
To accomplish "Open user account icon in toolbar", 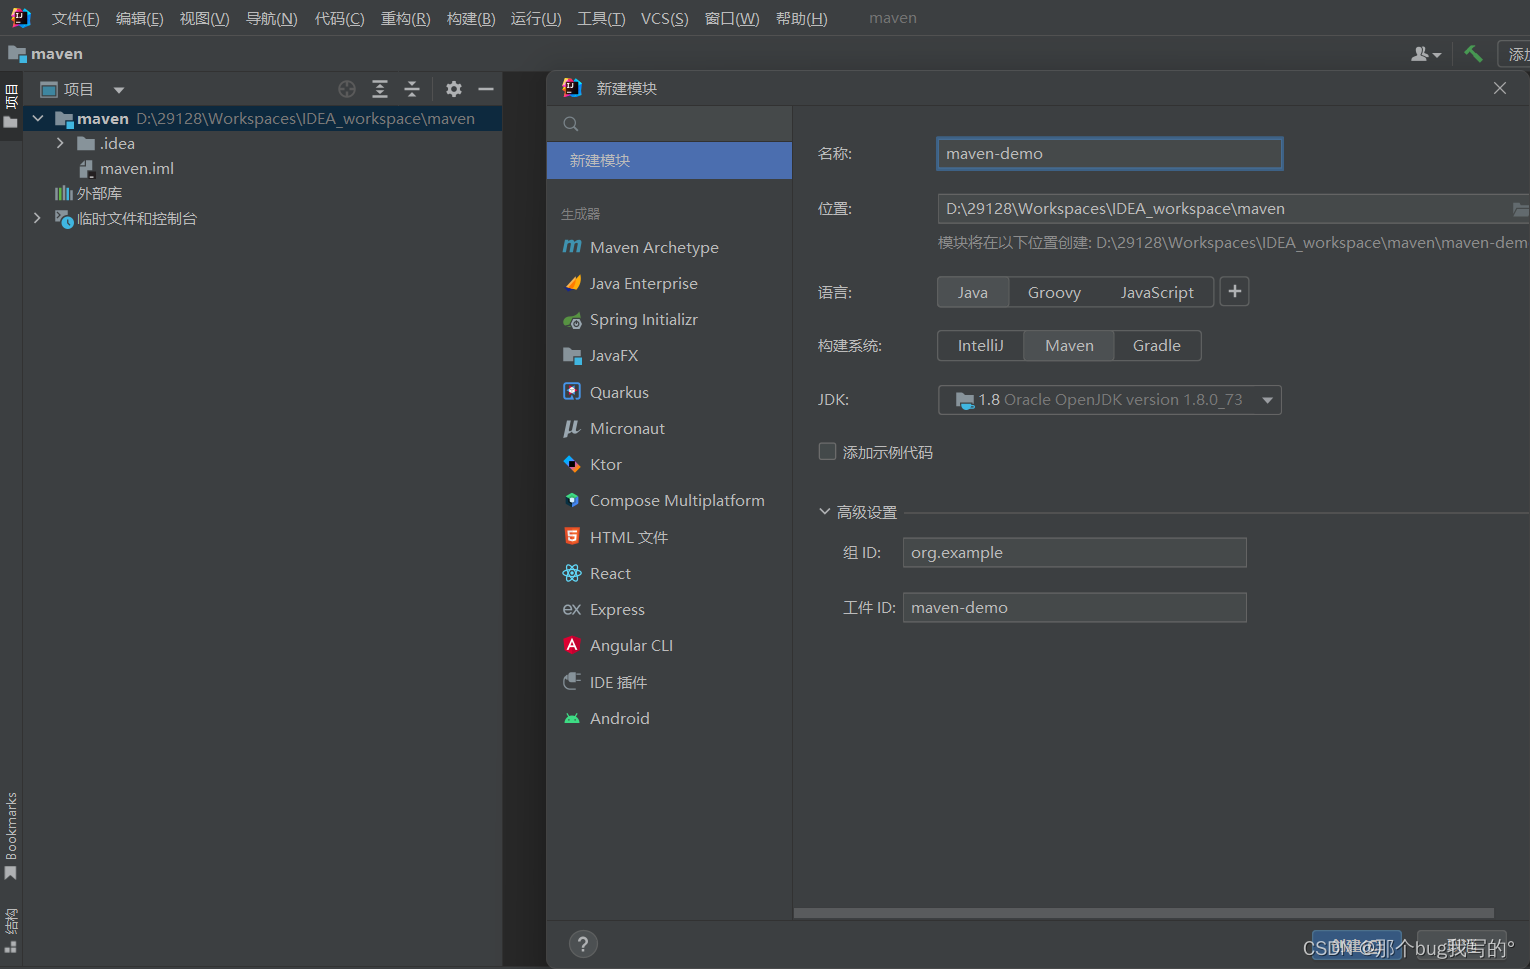I will point(1425,54).
